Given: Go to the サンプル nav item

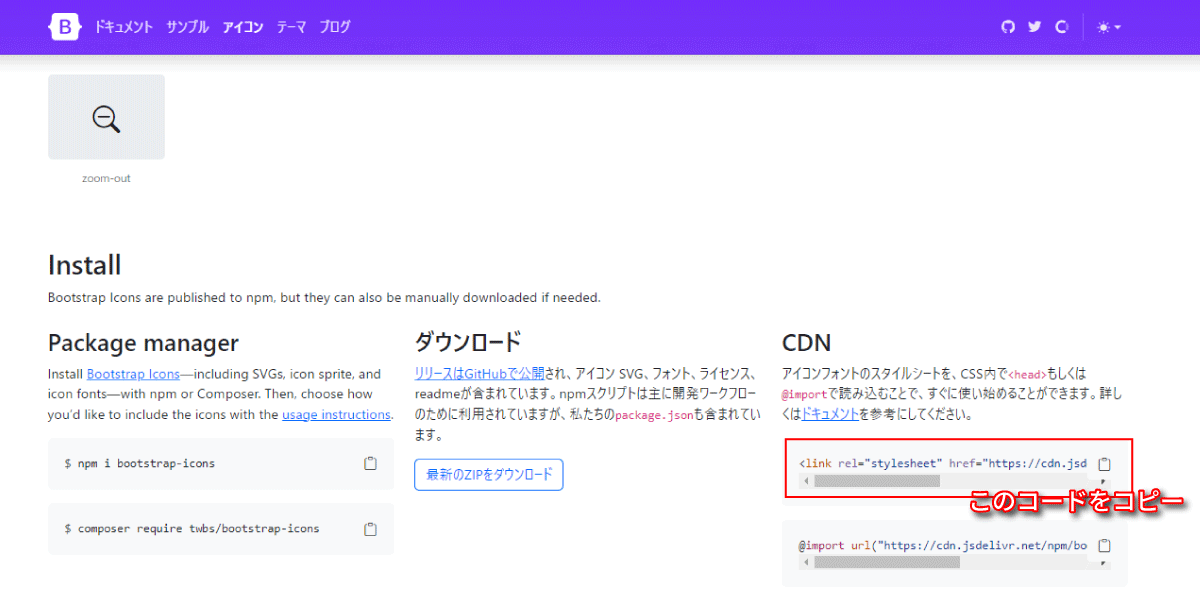Looking at the screenshot, I should point(188,27).
